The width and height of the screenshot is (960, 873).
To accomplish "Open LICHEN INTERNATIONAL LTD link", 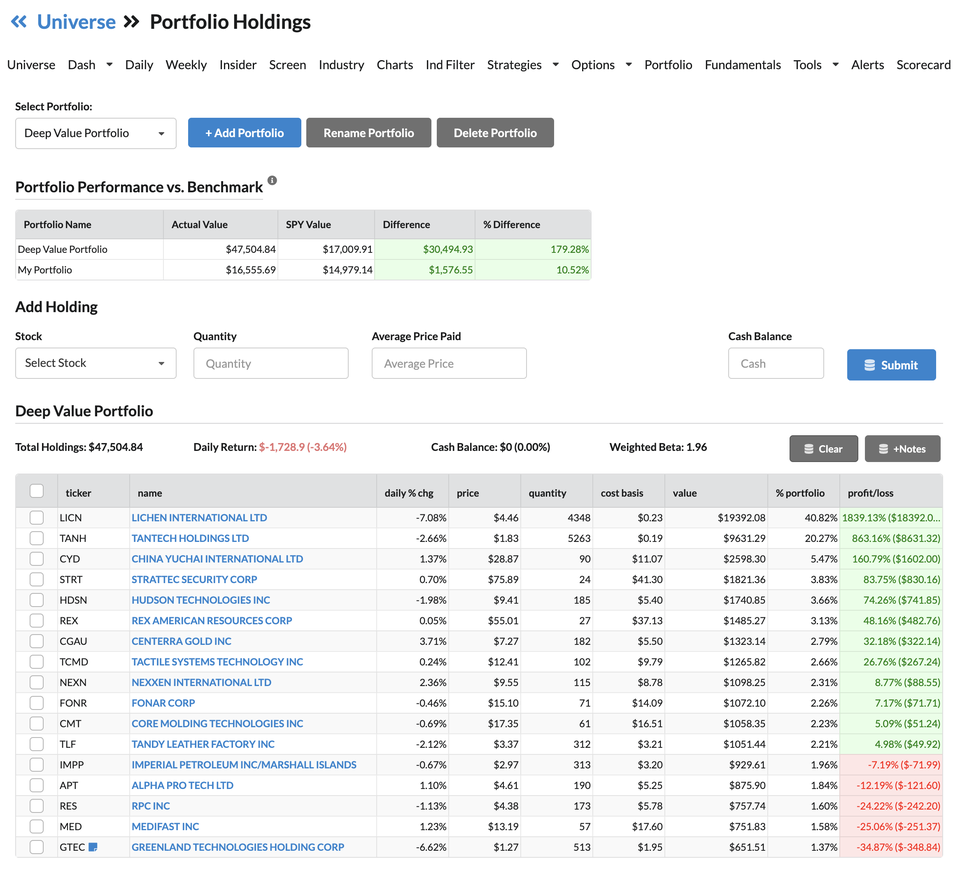I will 200,518.
